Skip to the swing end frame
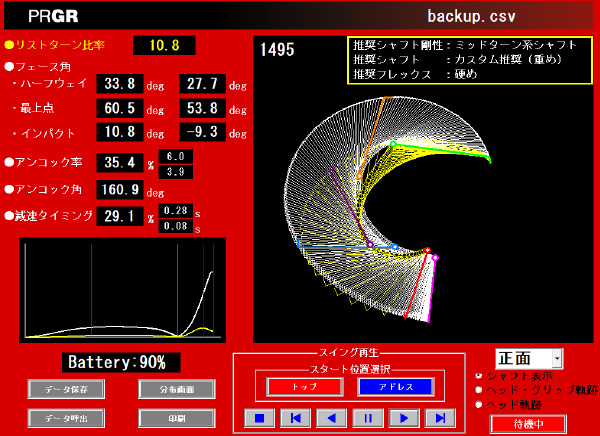600x436 pixels. (438, 418)
